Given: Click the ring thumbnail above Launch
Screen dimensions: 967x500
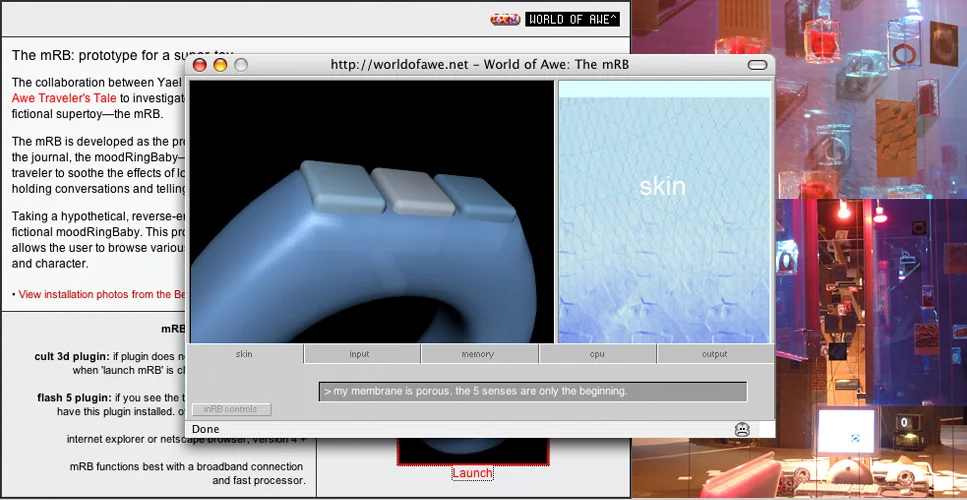Looking at the screenshot, I should [x=473, y=451].
